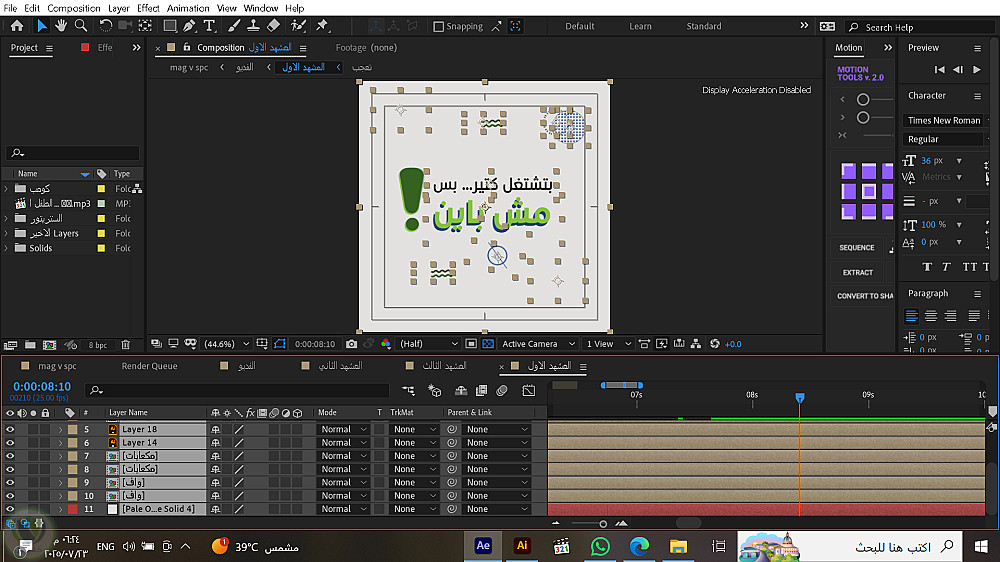The image size is (1000, 562).
Task: Choose the Pen tool
Action: click(189, 26)
